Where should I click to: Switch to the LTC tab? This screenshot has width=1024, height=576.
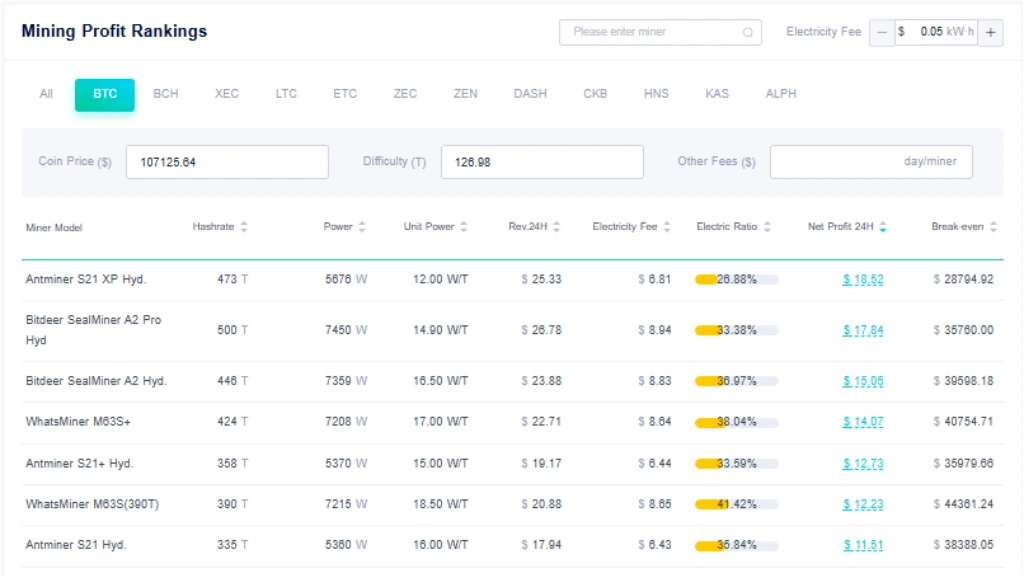(286, 94)
